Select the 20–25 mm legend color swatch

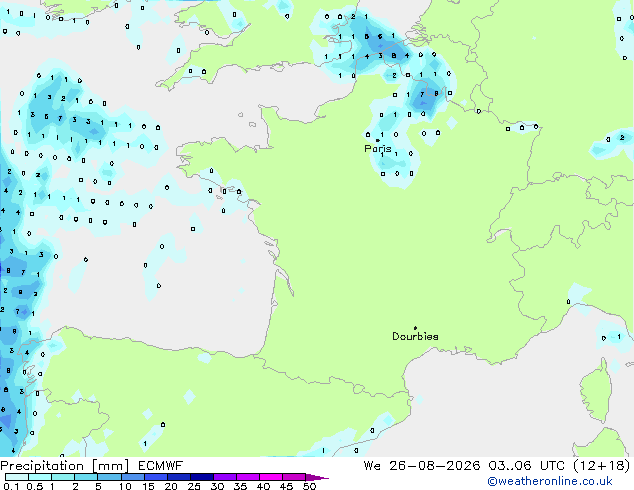pos(178,477)
